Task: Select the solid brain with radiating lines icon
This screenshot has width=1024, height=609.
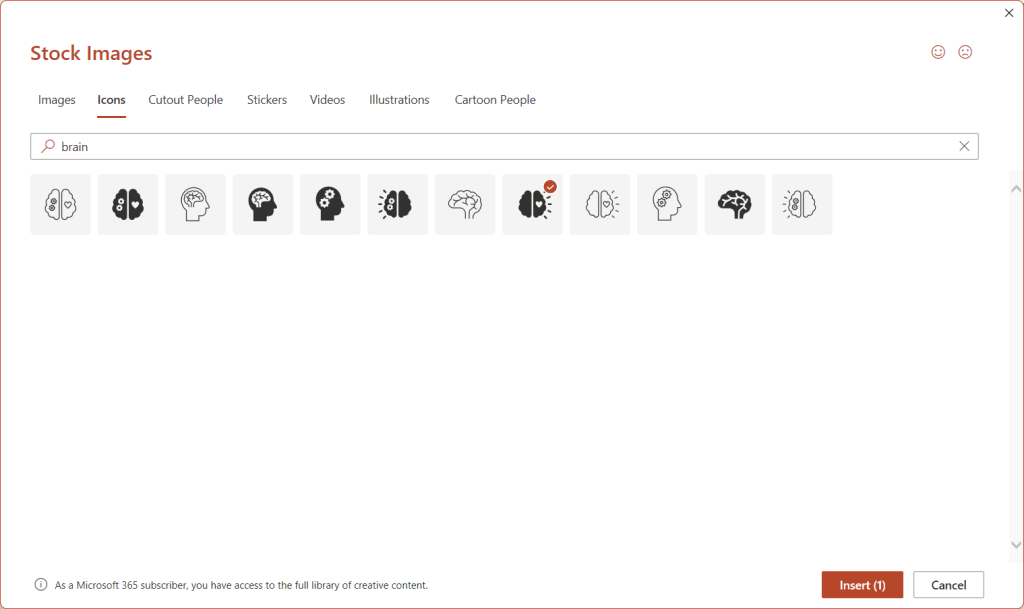Action: [397, 204]
